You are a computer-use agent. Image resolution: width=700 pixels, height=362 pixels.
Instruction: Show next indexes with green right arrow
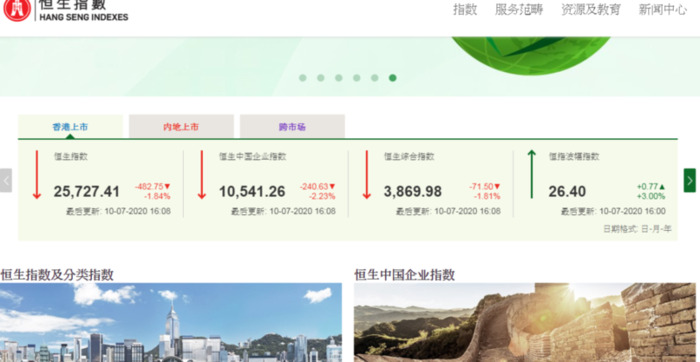689,180
